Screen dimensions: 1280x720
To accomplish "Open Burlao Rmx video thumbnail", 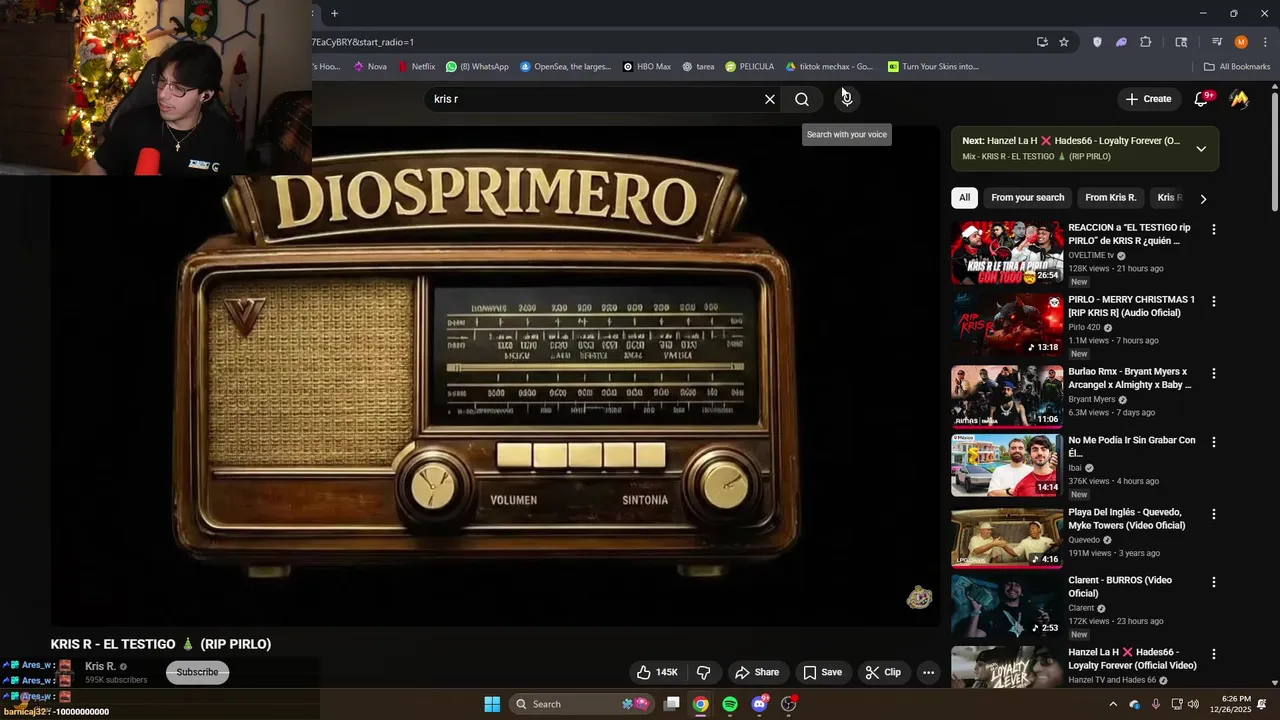I will tap(1007, 397).
